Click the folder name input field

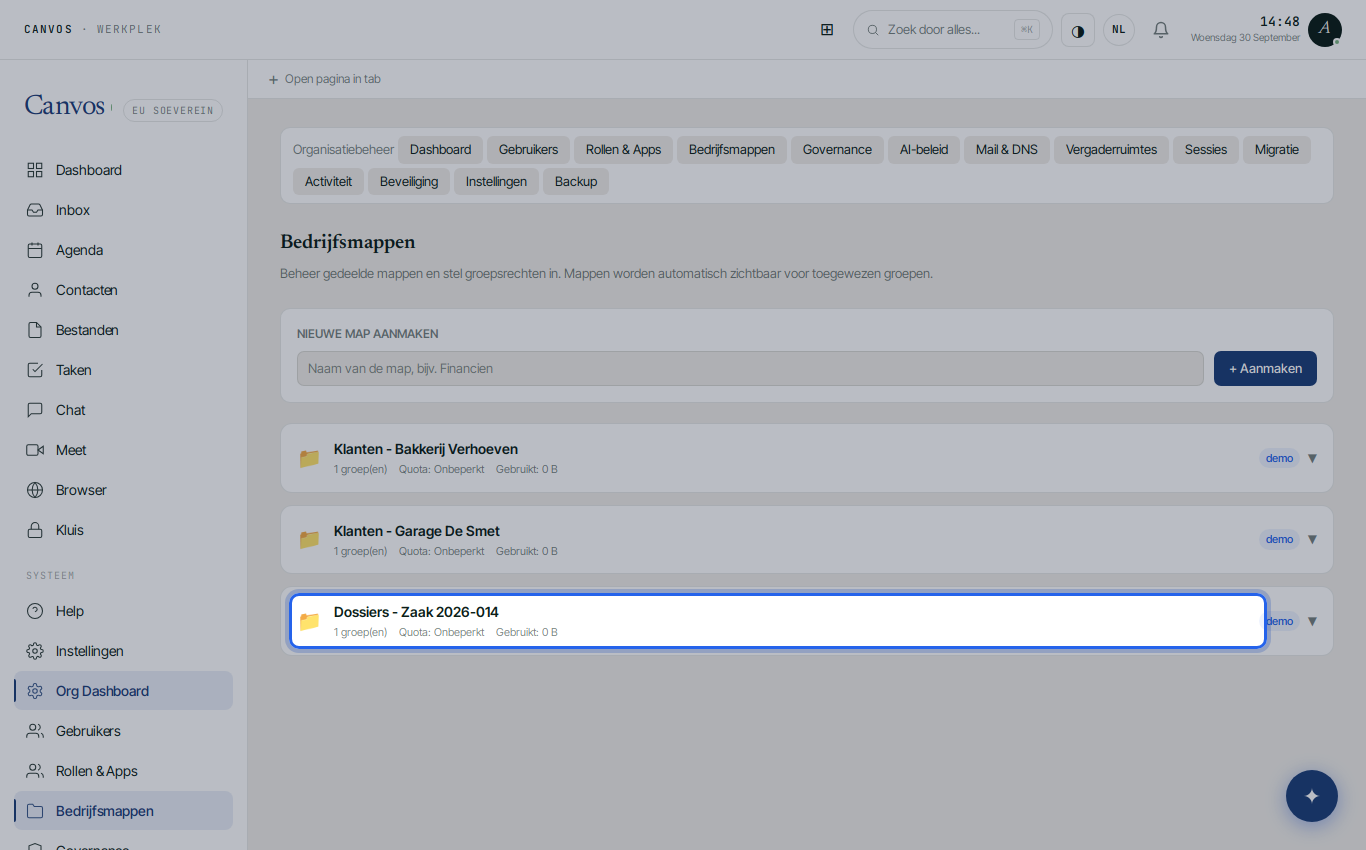750,368
